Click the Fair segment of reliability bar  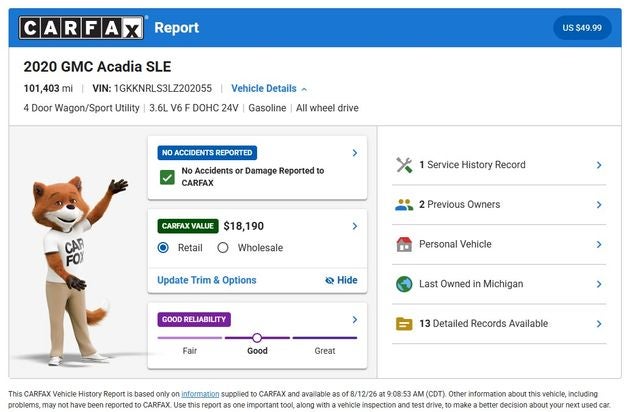click(x=190, y=338)
